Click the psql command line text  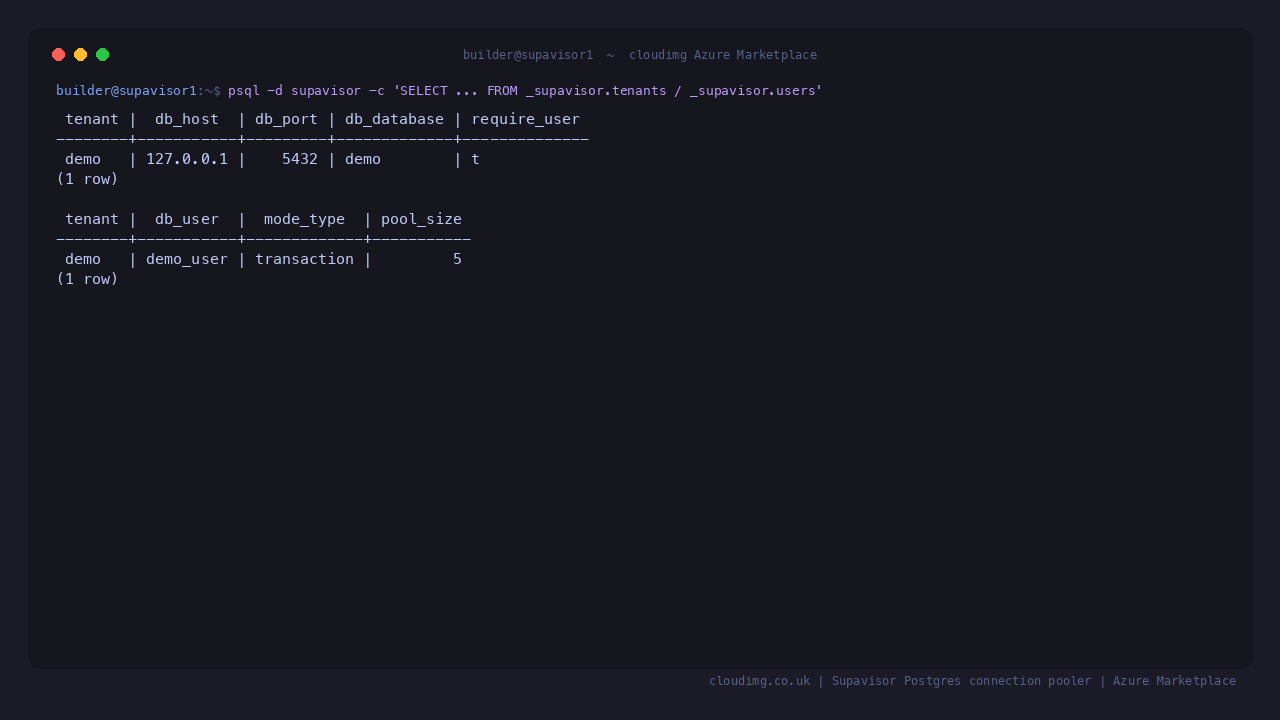coord(525,91)
